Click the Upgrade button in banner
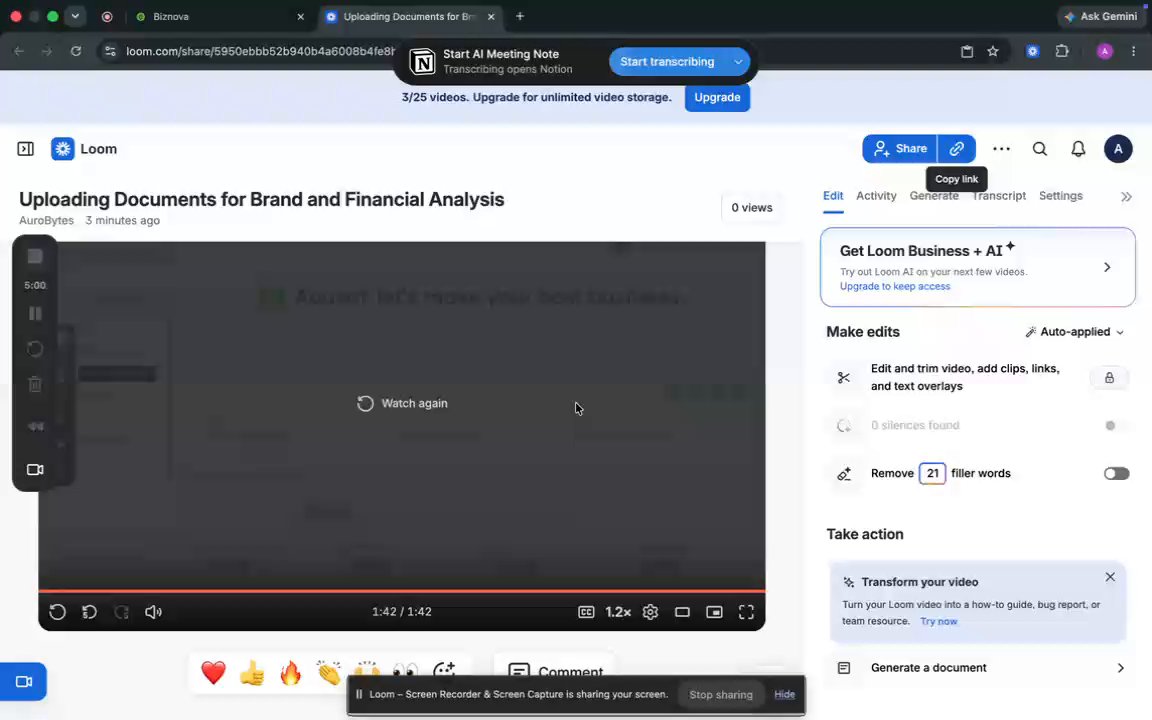Viewport: 1152px width, 720px height. point(717,97)
